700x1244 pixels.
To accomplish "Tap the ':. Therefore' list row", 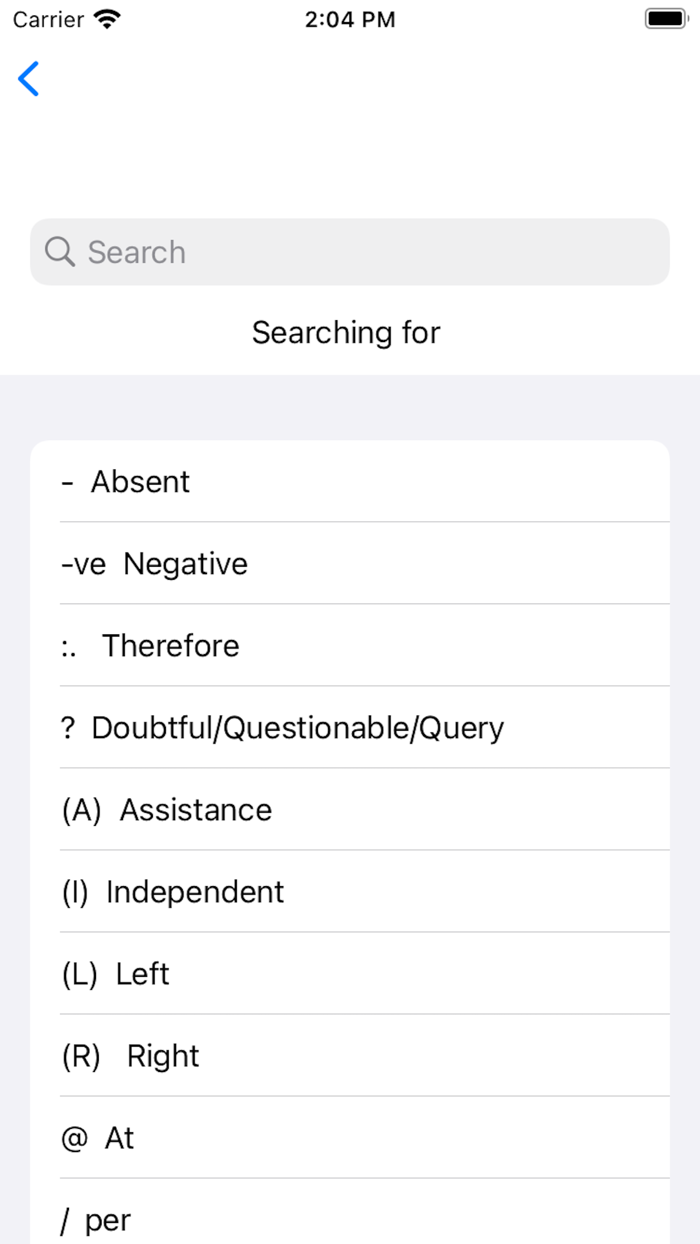I will 350,645.
